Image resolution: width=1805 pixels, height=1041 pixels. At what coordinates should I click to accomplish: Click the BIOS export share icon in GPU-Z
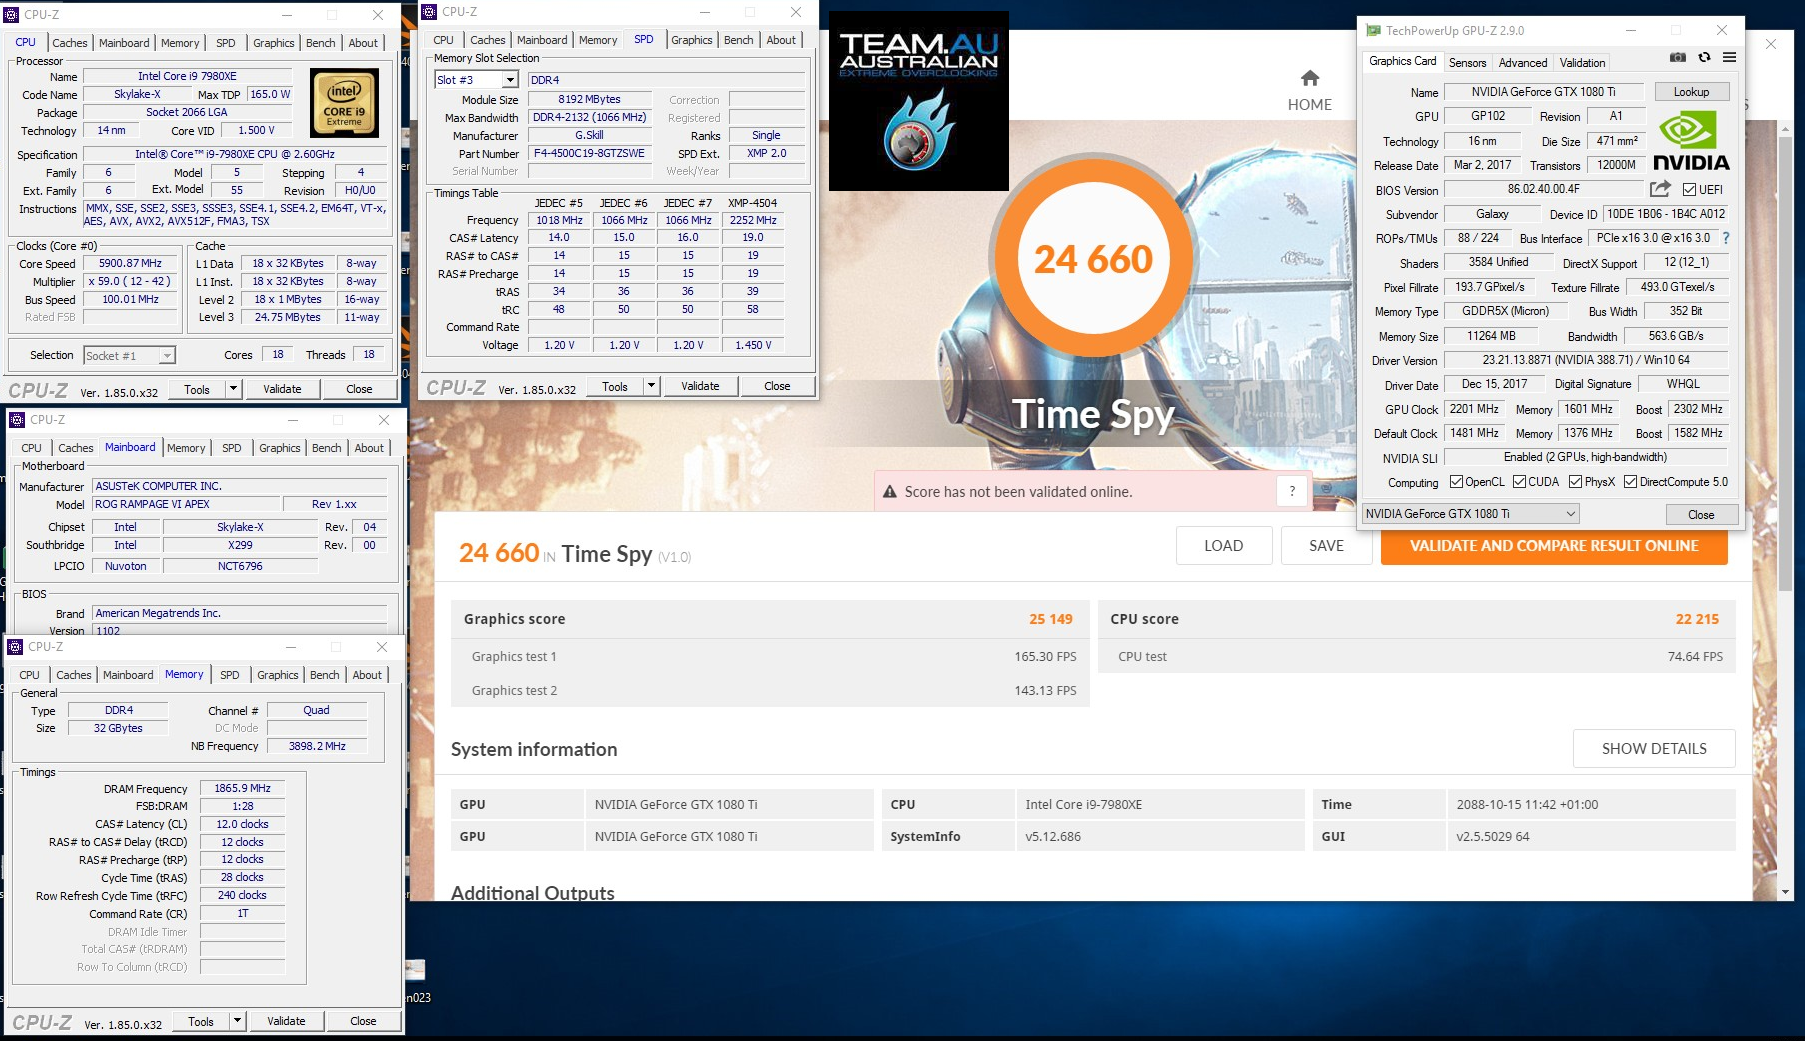tap(1660, 189)
